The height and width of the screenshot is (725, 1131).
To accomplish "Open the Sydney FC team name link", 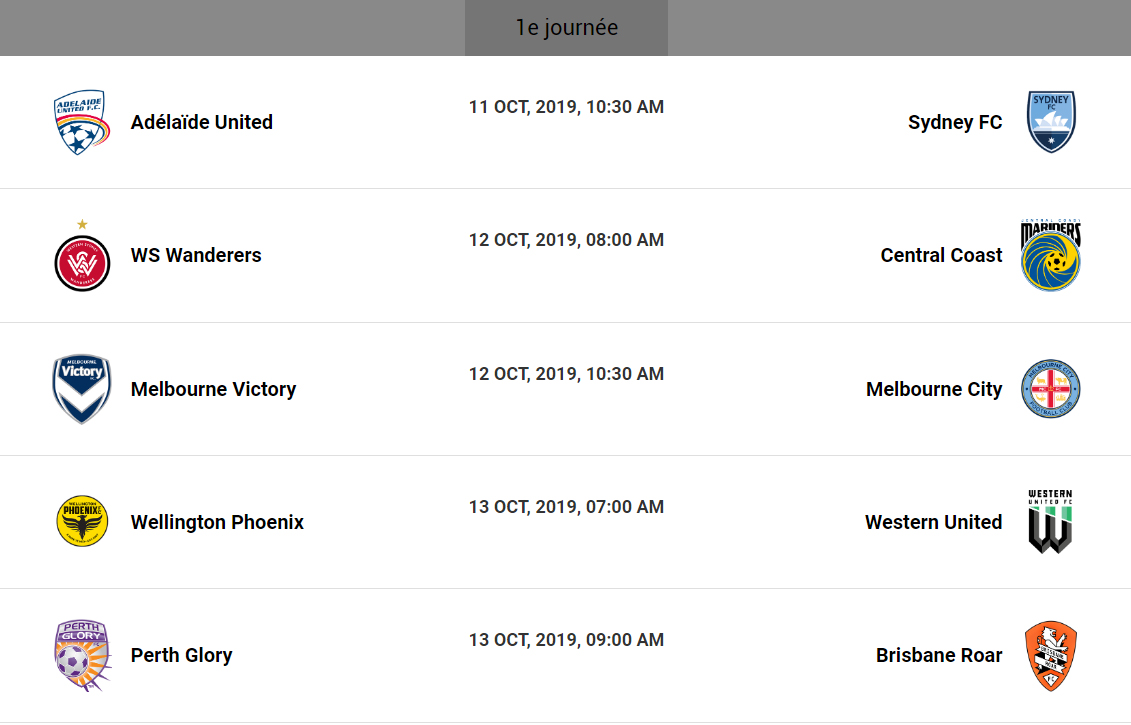I will point(955,122).
